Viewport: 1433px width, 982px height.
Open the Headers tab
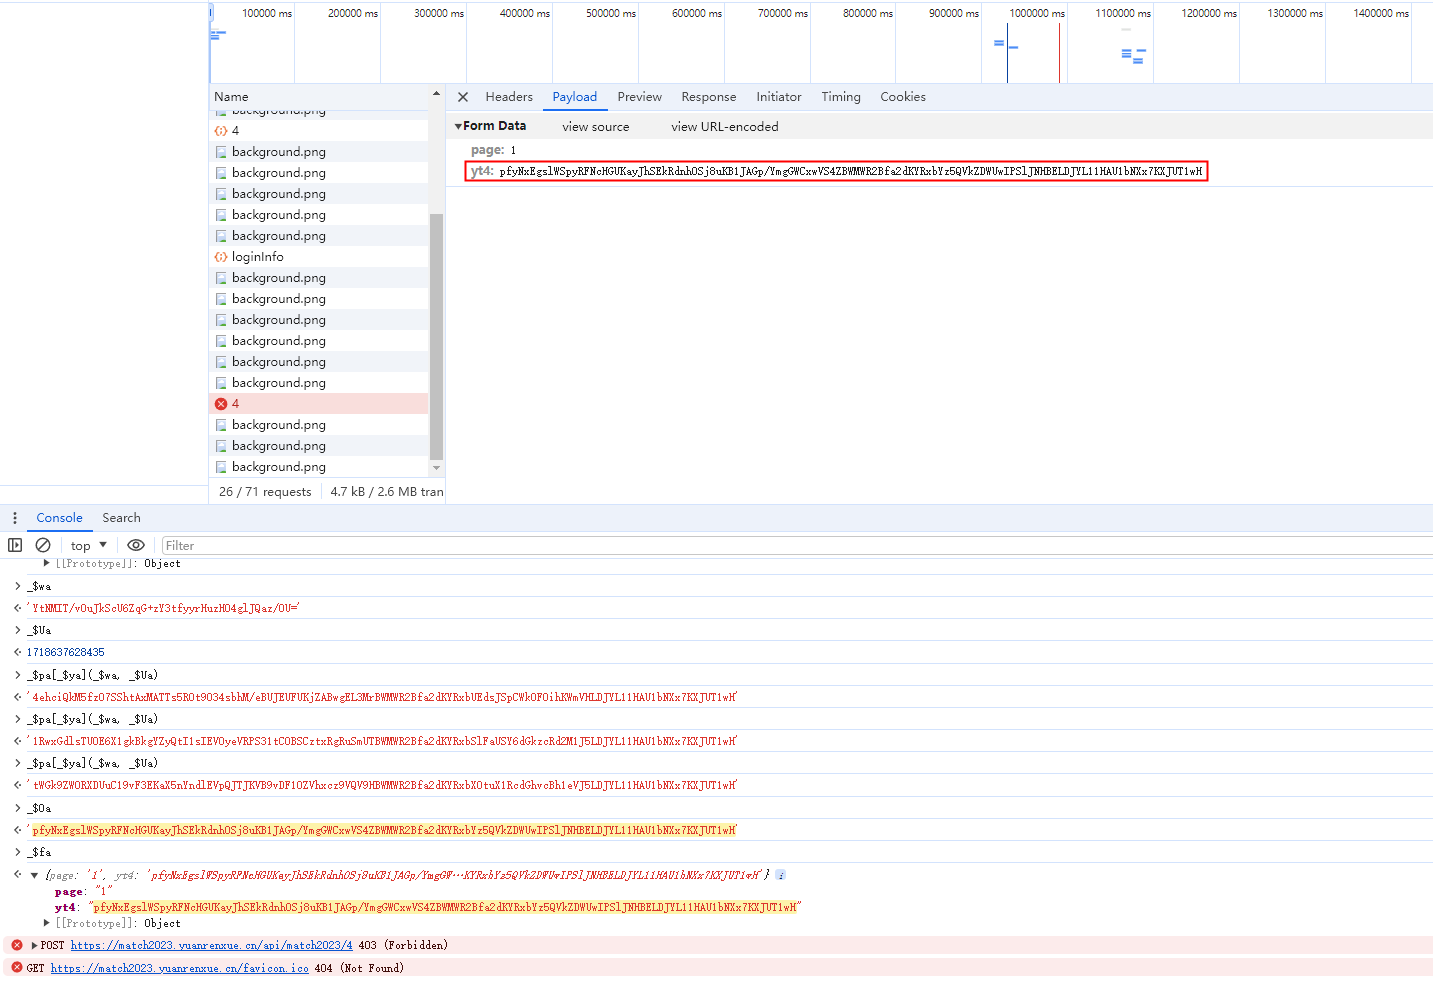509,97
